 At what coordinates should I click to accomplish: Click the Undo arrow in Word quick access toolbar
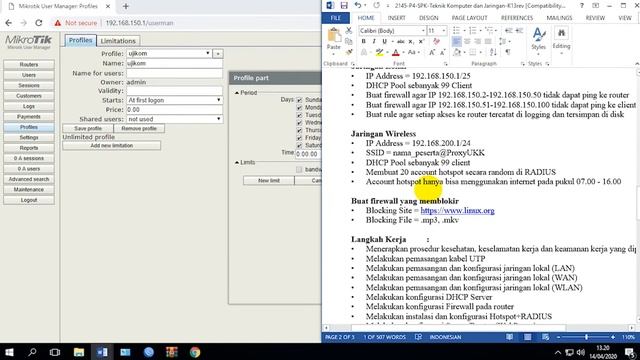[x=358, y=6]
